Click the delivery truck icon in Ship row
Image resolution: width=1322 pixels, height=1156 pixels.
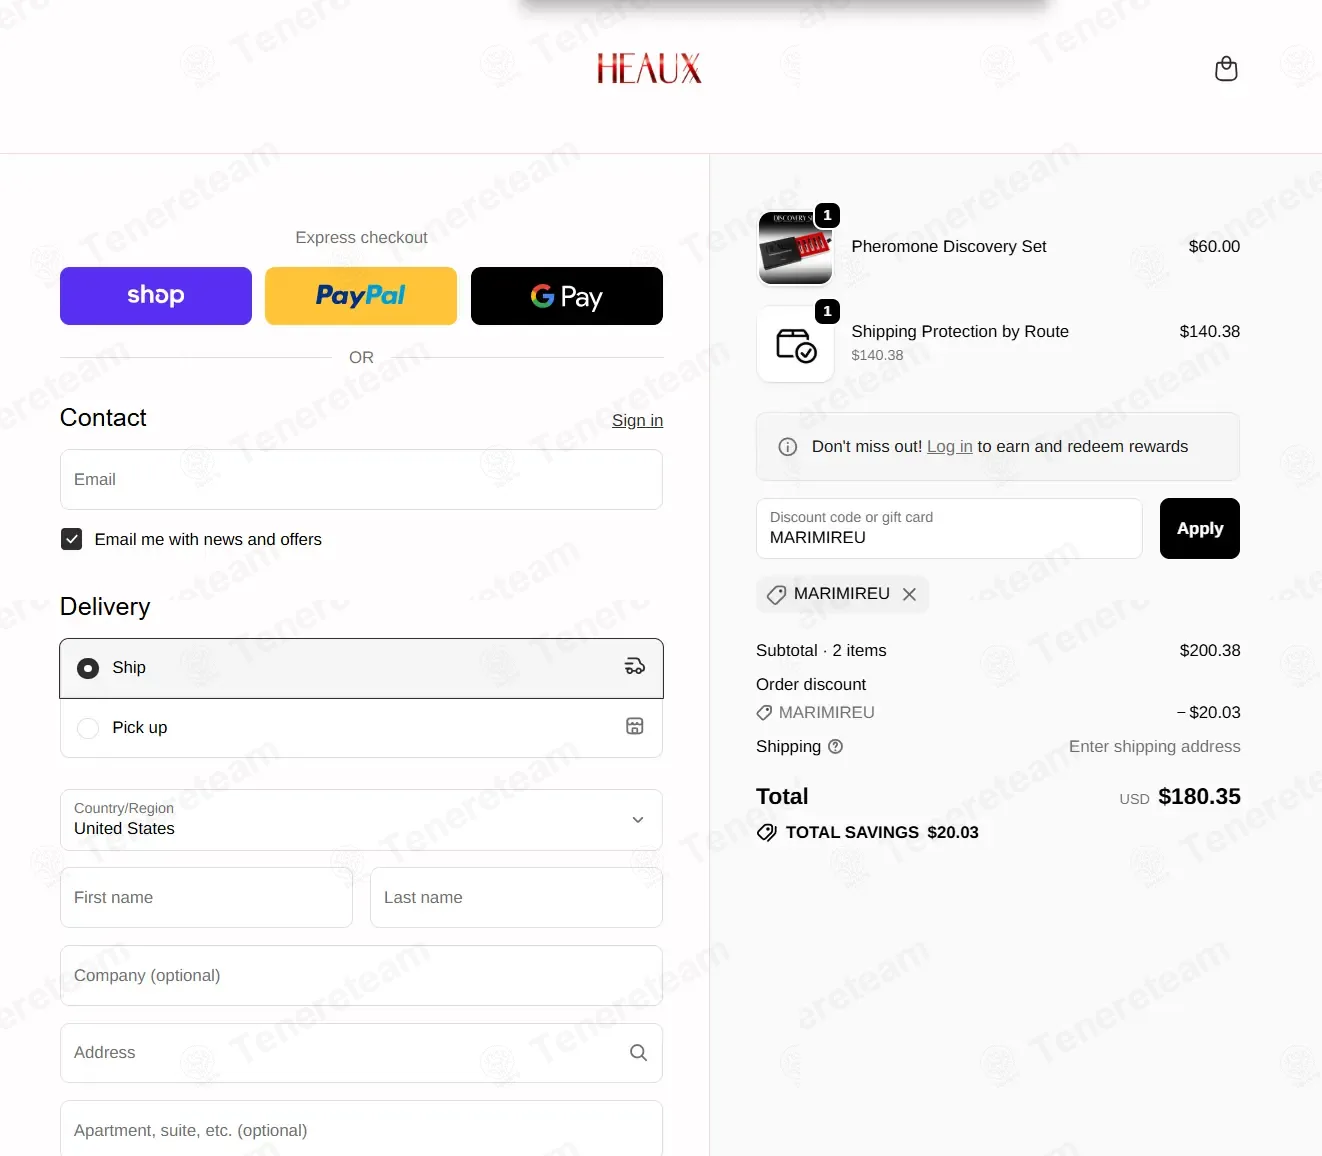click(635, 667)
